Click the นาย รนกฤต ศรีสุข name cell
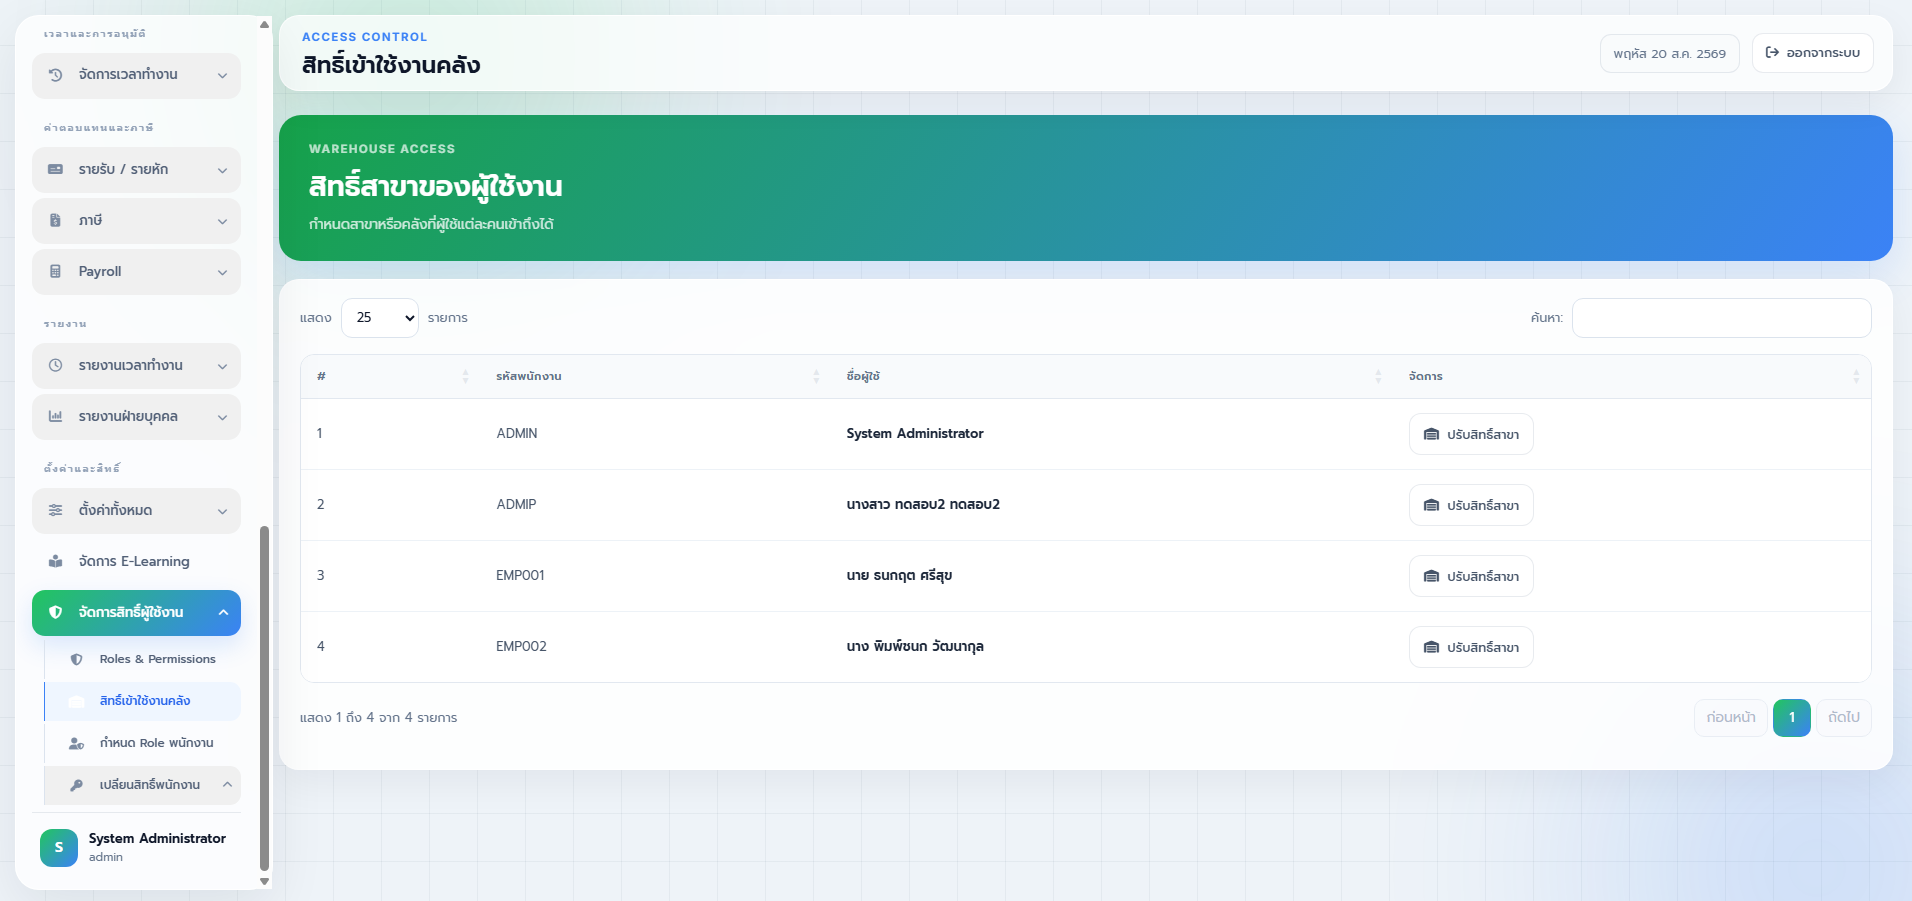 tap(899, 576)
